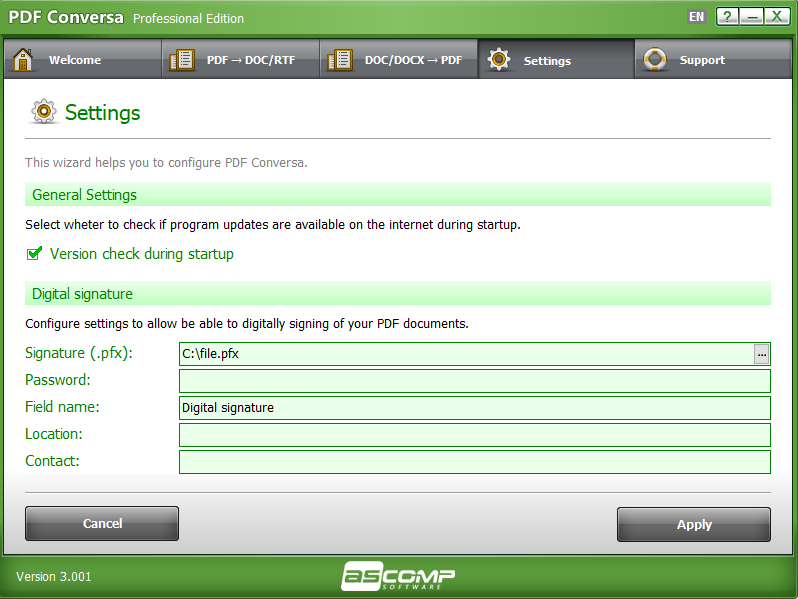Click the Field name input box

475,408
